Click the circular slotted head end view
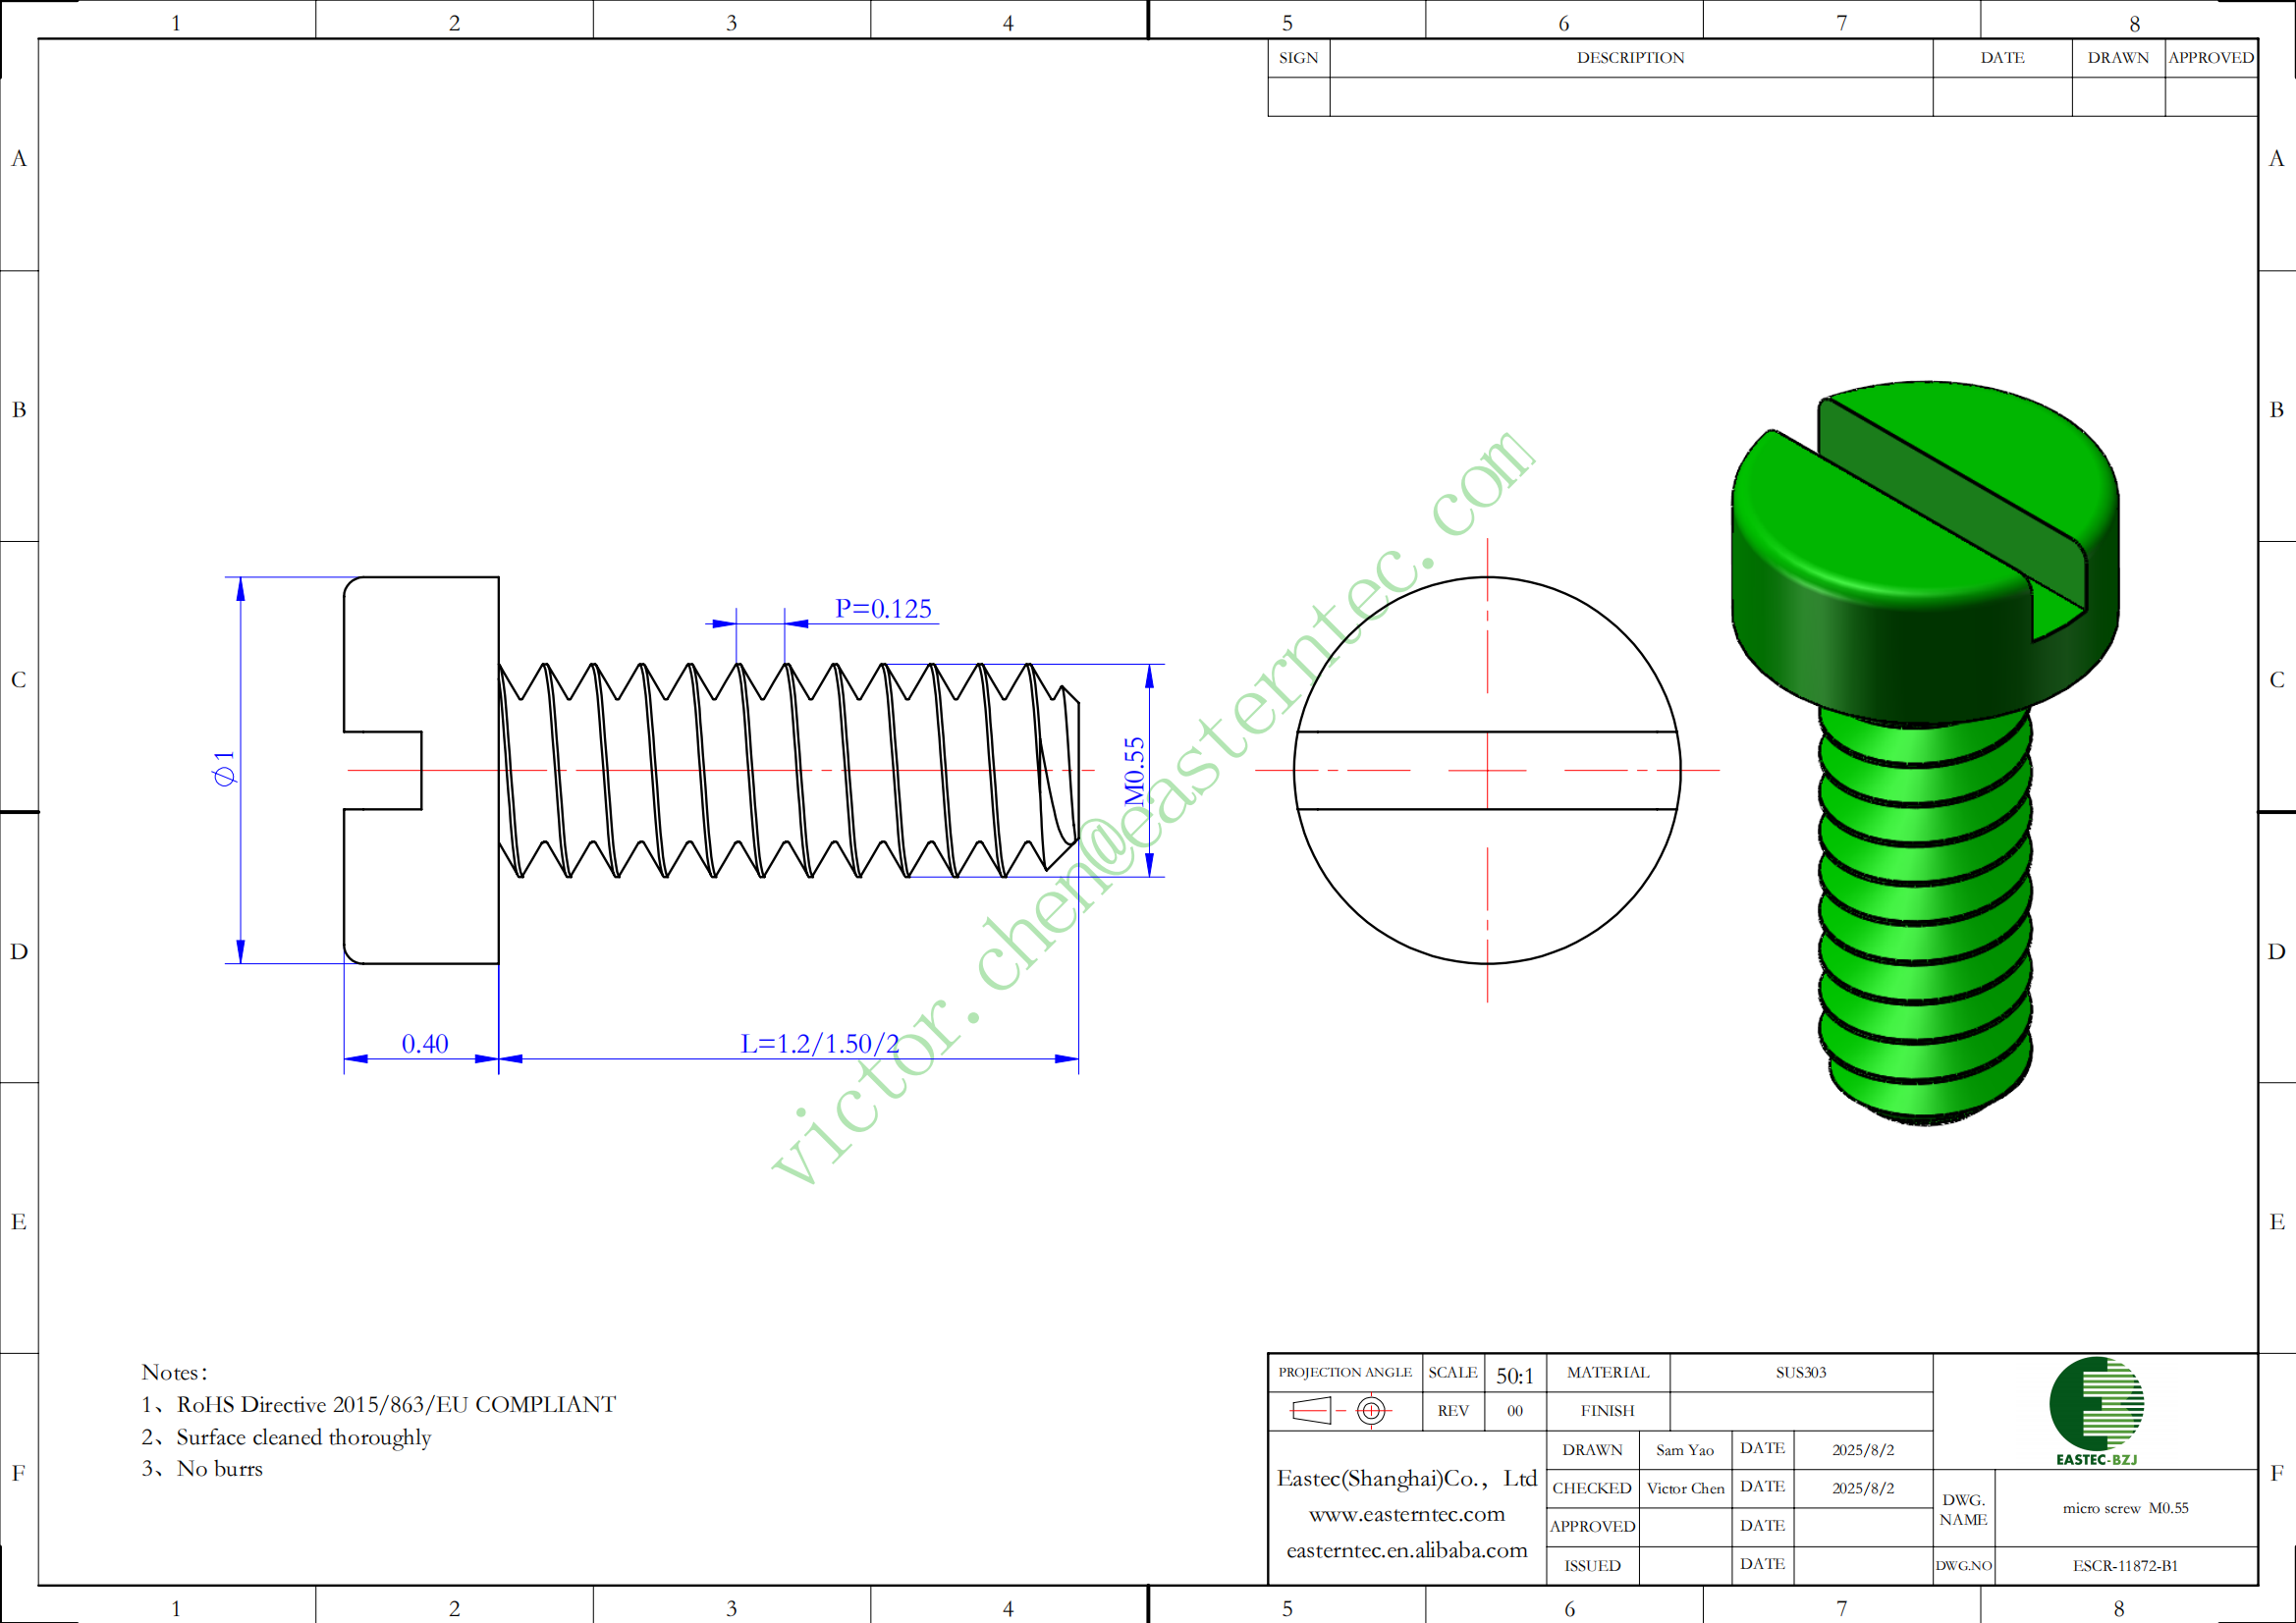The width and height of the screenshot is (2296, 1623). 1487,770
